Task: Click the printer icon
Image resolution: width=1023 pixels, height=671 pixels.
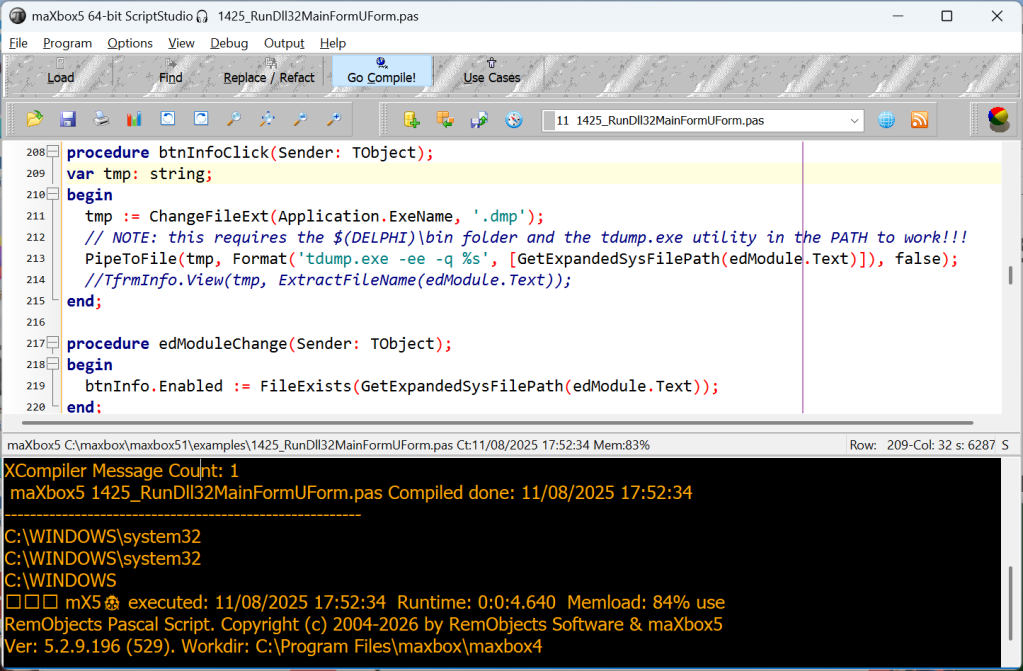Action: [101, 119]
